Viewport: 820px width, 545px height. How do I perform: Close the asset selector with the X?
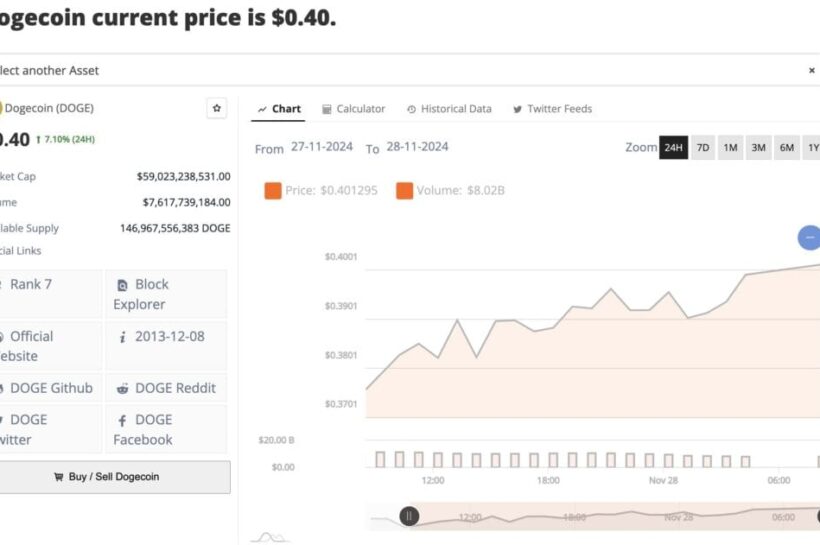click(812, 70)
